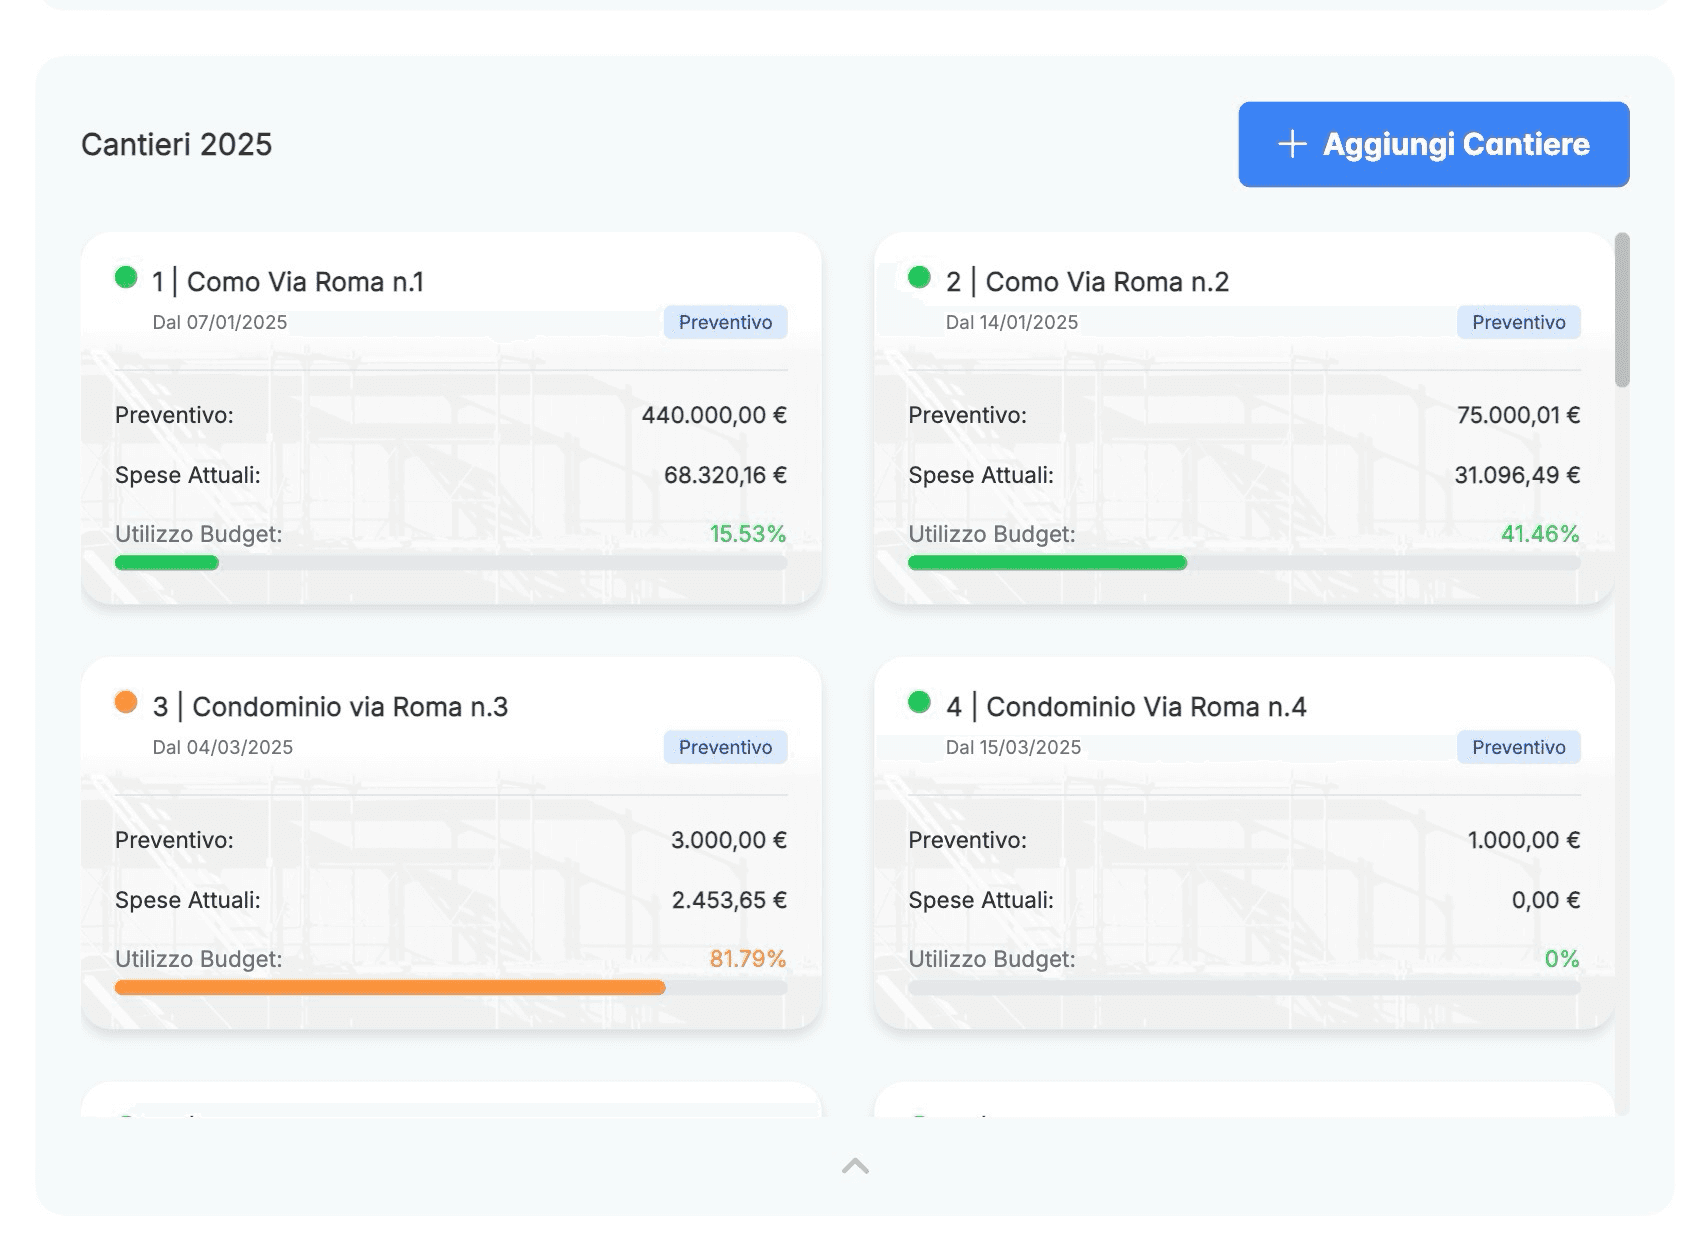Click orange status dot of Condominio via Roma n.3
Viewport: 1704px width, 1242px height.
point(126,702)
